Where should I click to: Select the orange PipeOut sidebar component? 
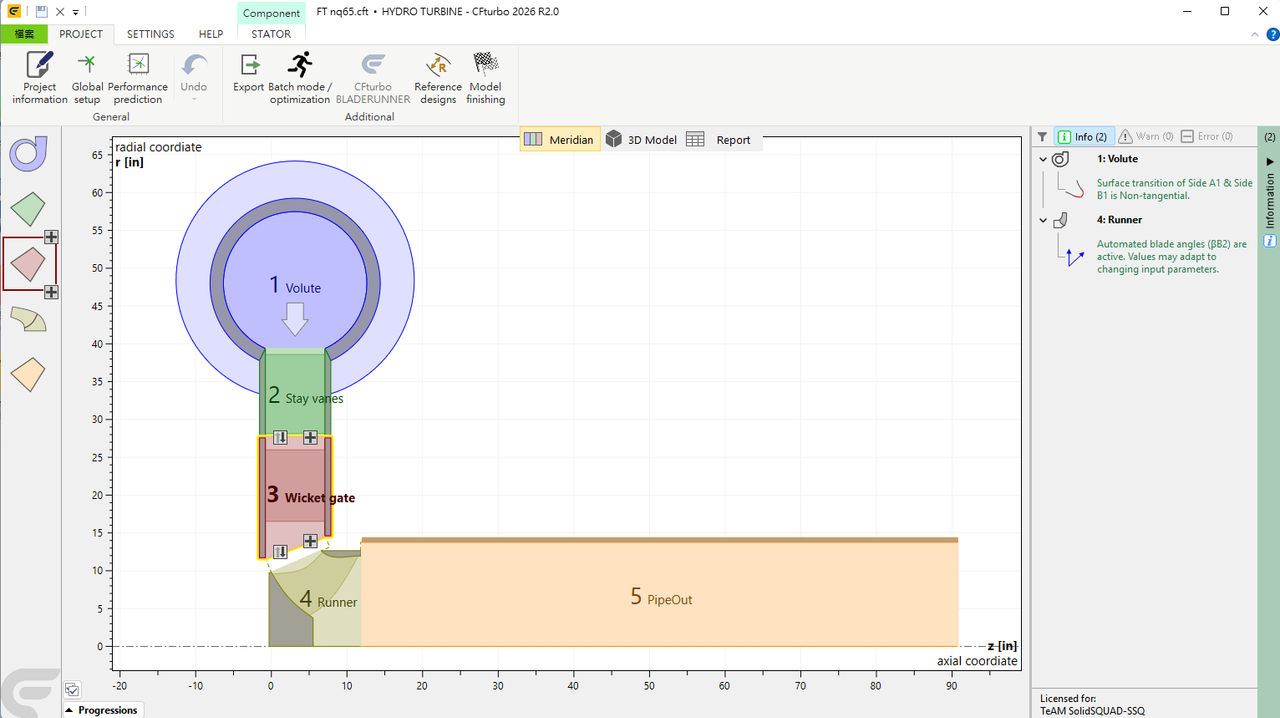pos(28,375)
